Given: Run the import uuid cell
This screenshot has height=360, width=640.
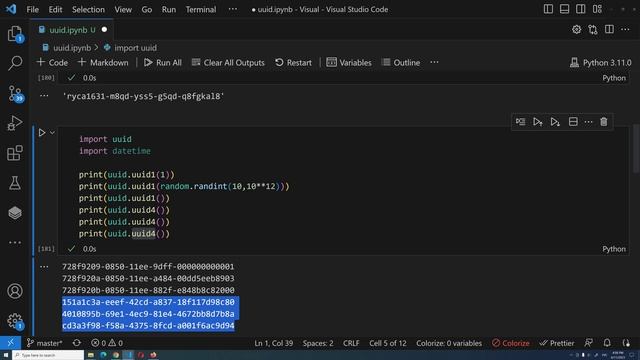Looking at the screenshot, I should point(42,133).
